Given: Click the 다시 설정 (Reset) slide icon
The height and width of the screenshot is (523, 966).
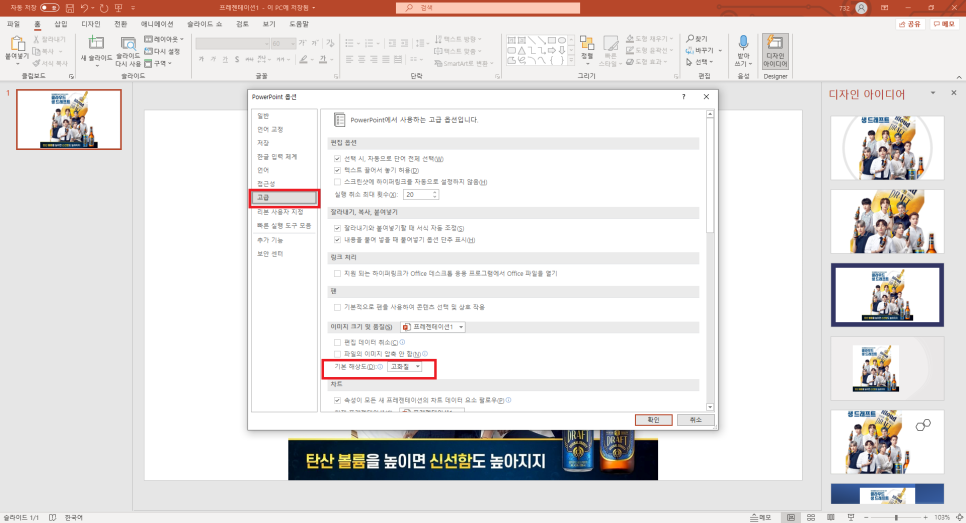Looking at the screenshot, I should pyautogui.click(x=148, y=51).
